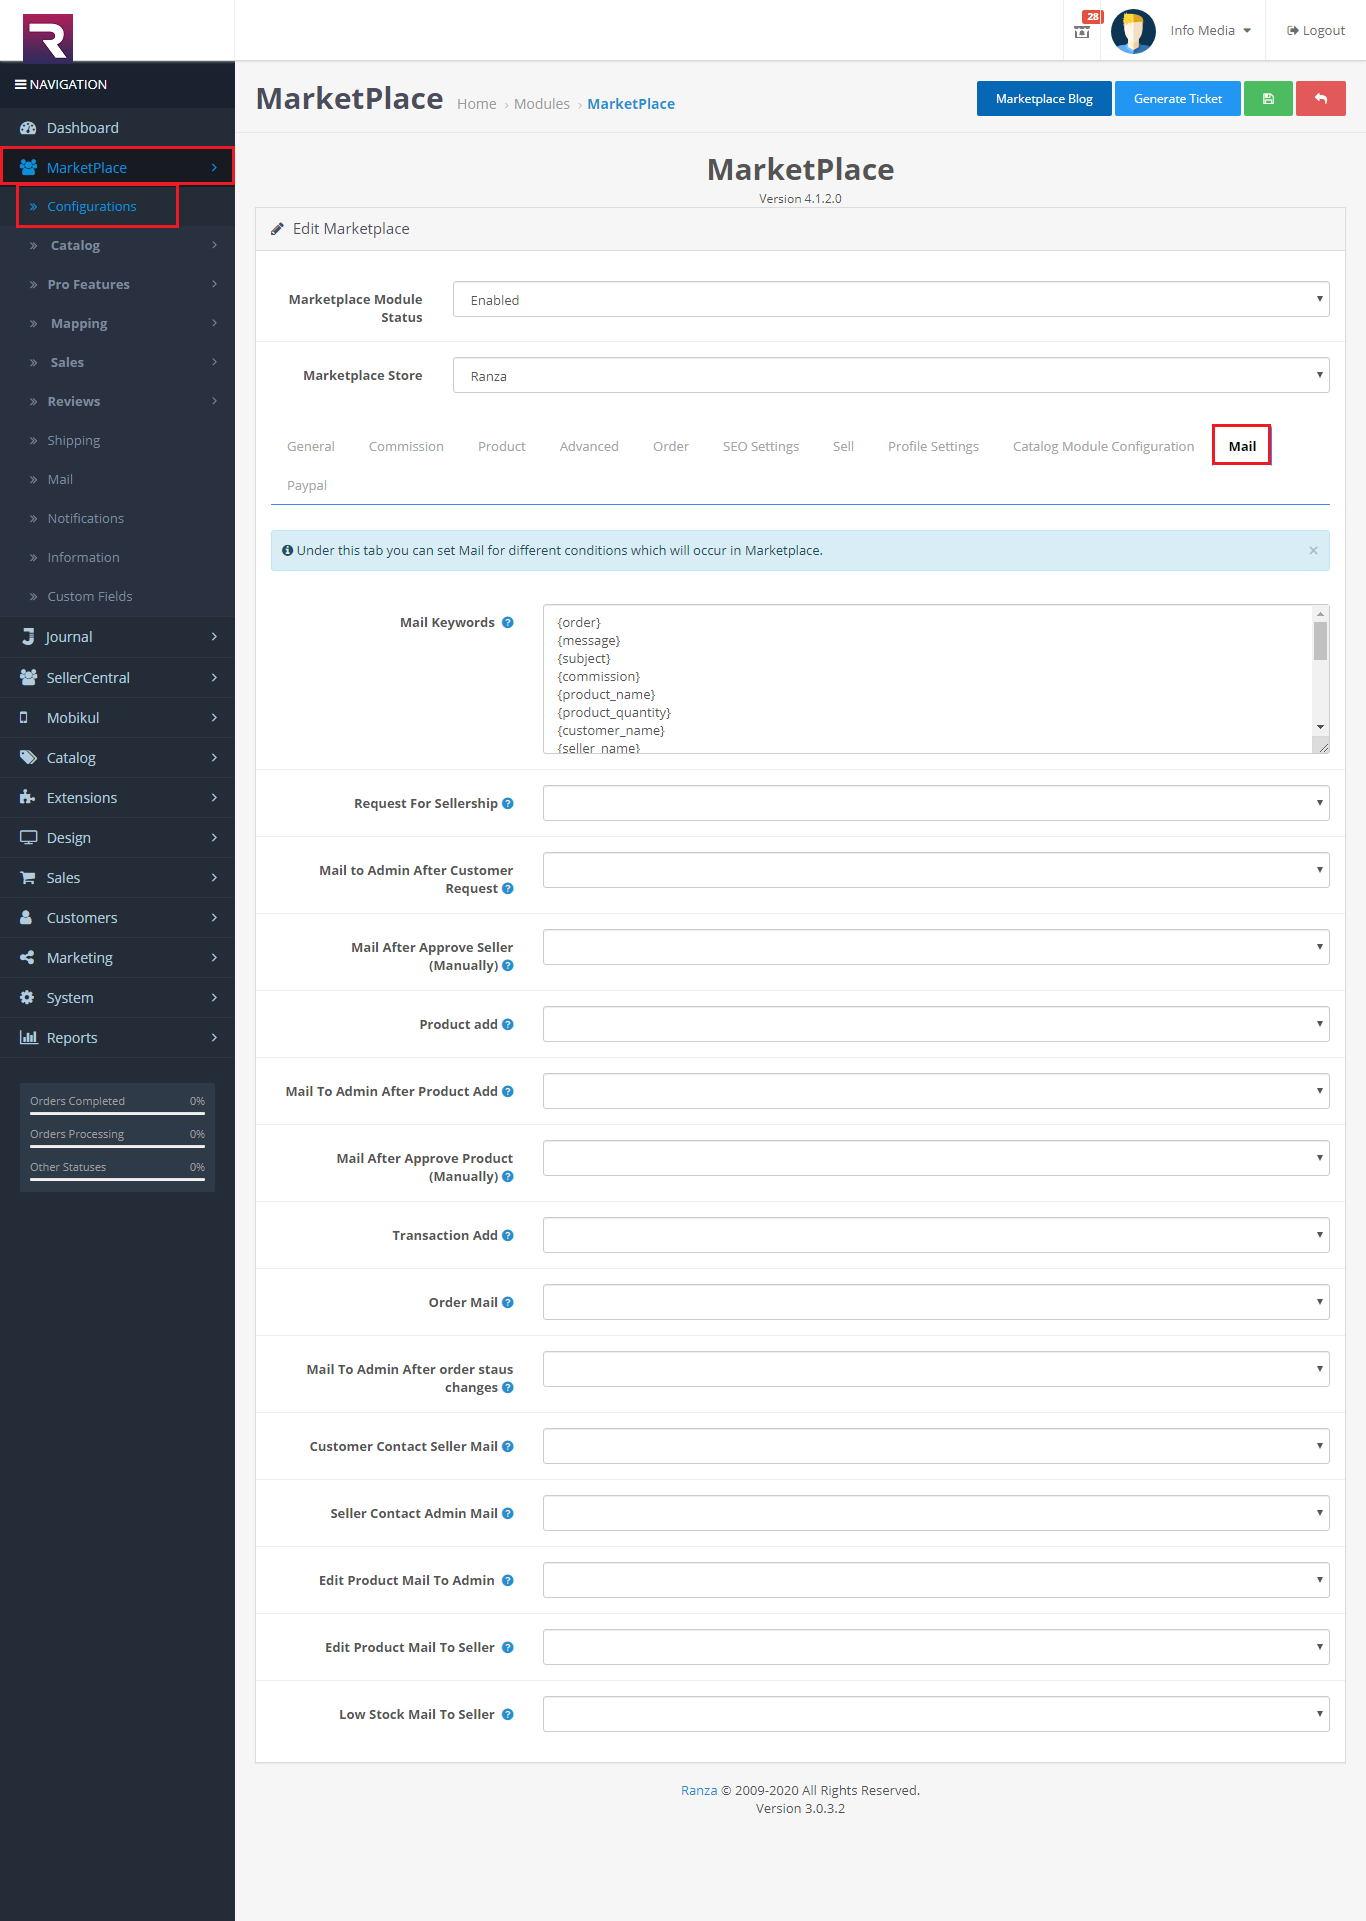1366x1921 pixels.
Task: Open Mail to Admin After Customer Request dropdown
Action: (x=936, y=870)
